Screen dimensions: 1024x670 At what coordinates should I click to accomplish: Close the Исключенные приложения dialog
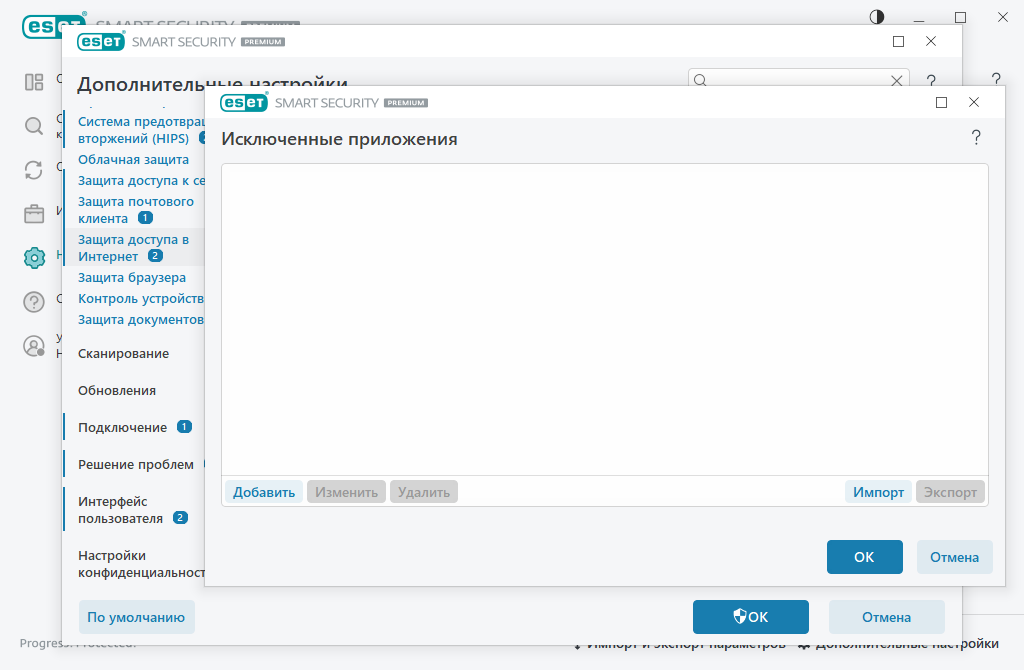[974, 103]
